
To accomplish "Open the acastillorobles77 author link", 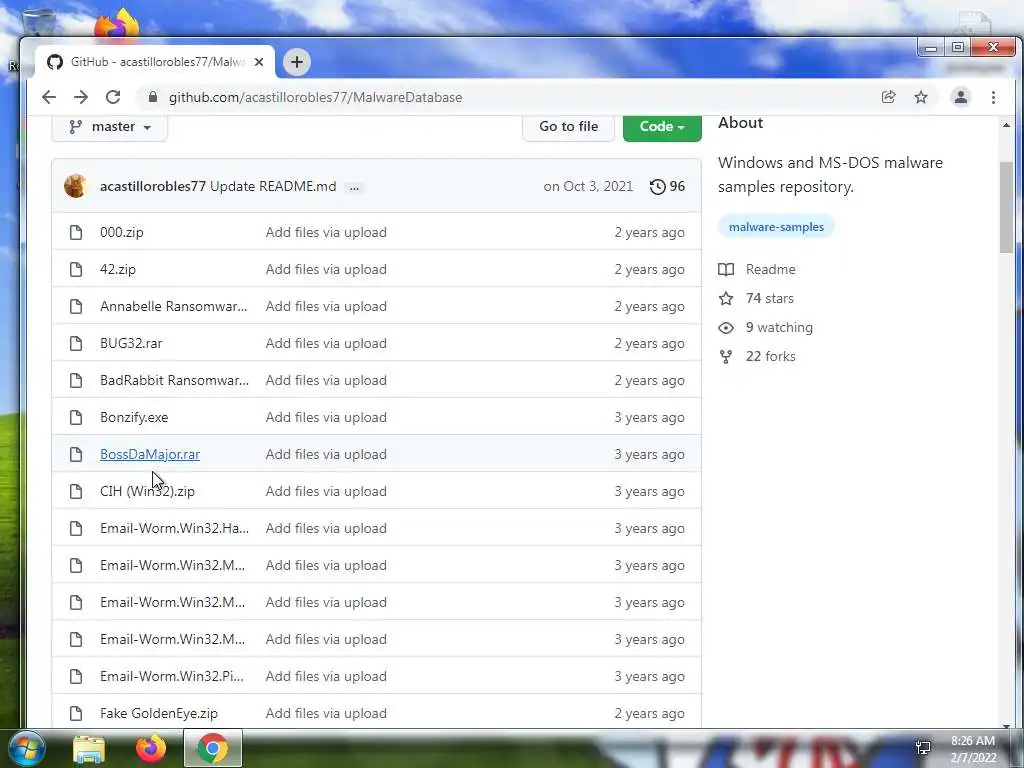I will 153,186.
